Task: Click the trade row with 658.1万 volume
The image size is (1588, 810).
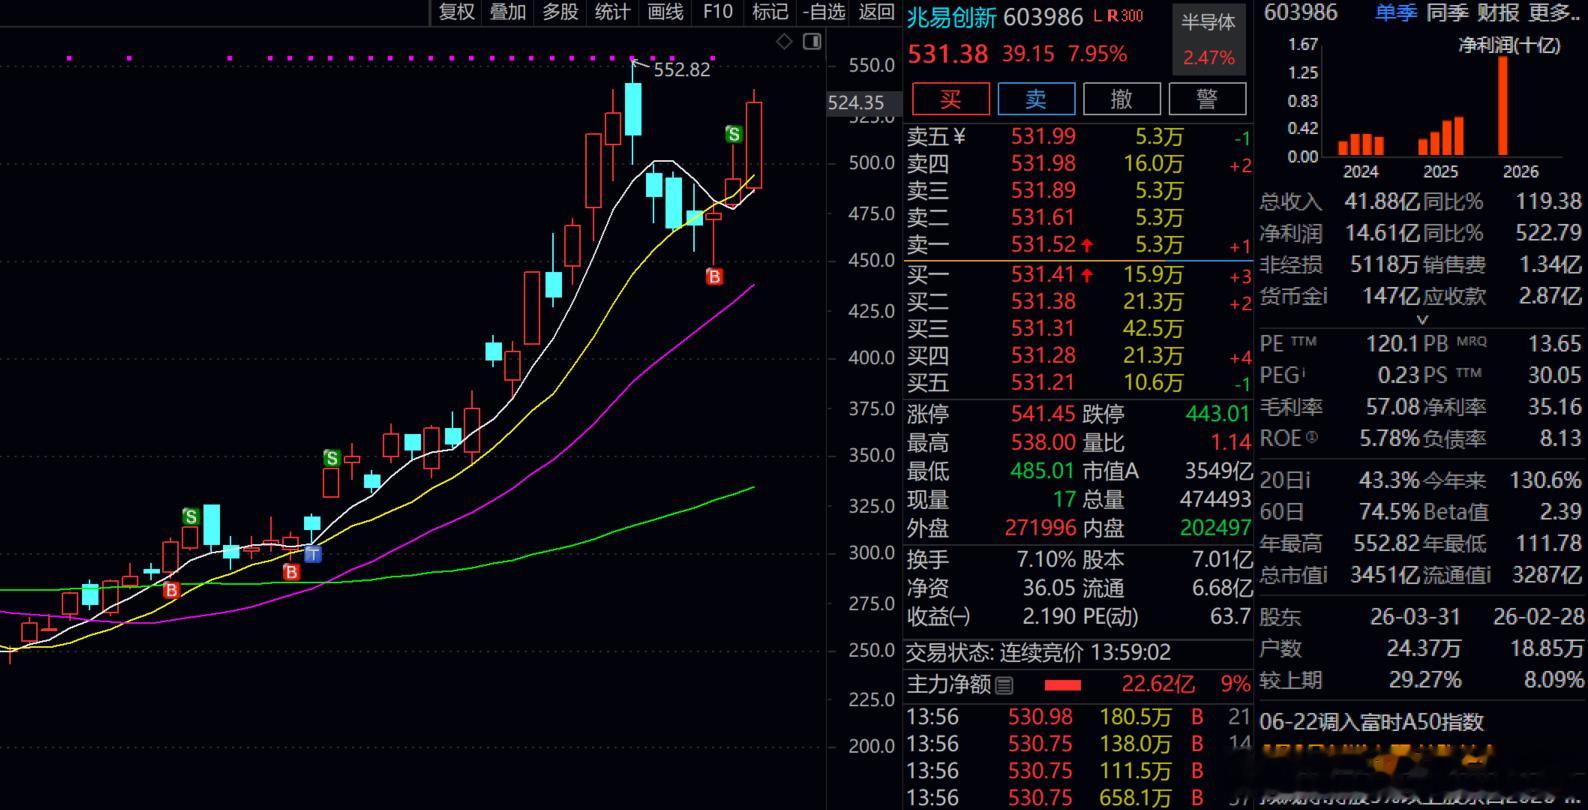Action: 1078,798
